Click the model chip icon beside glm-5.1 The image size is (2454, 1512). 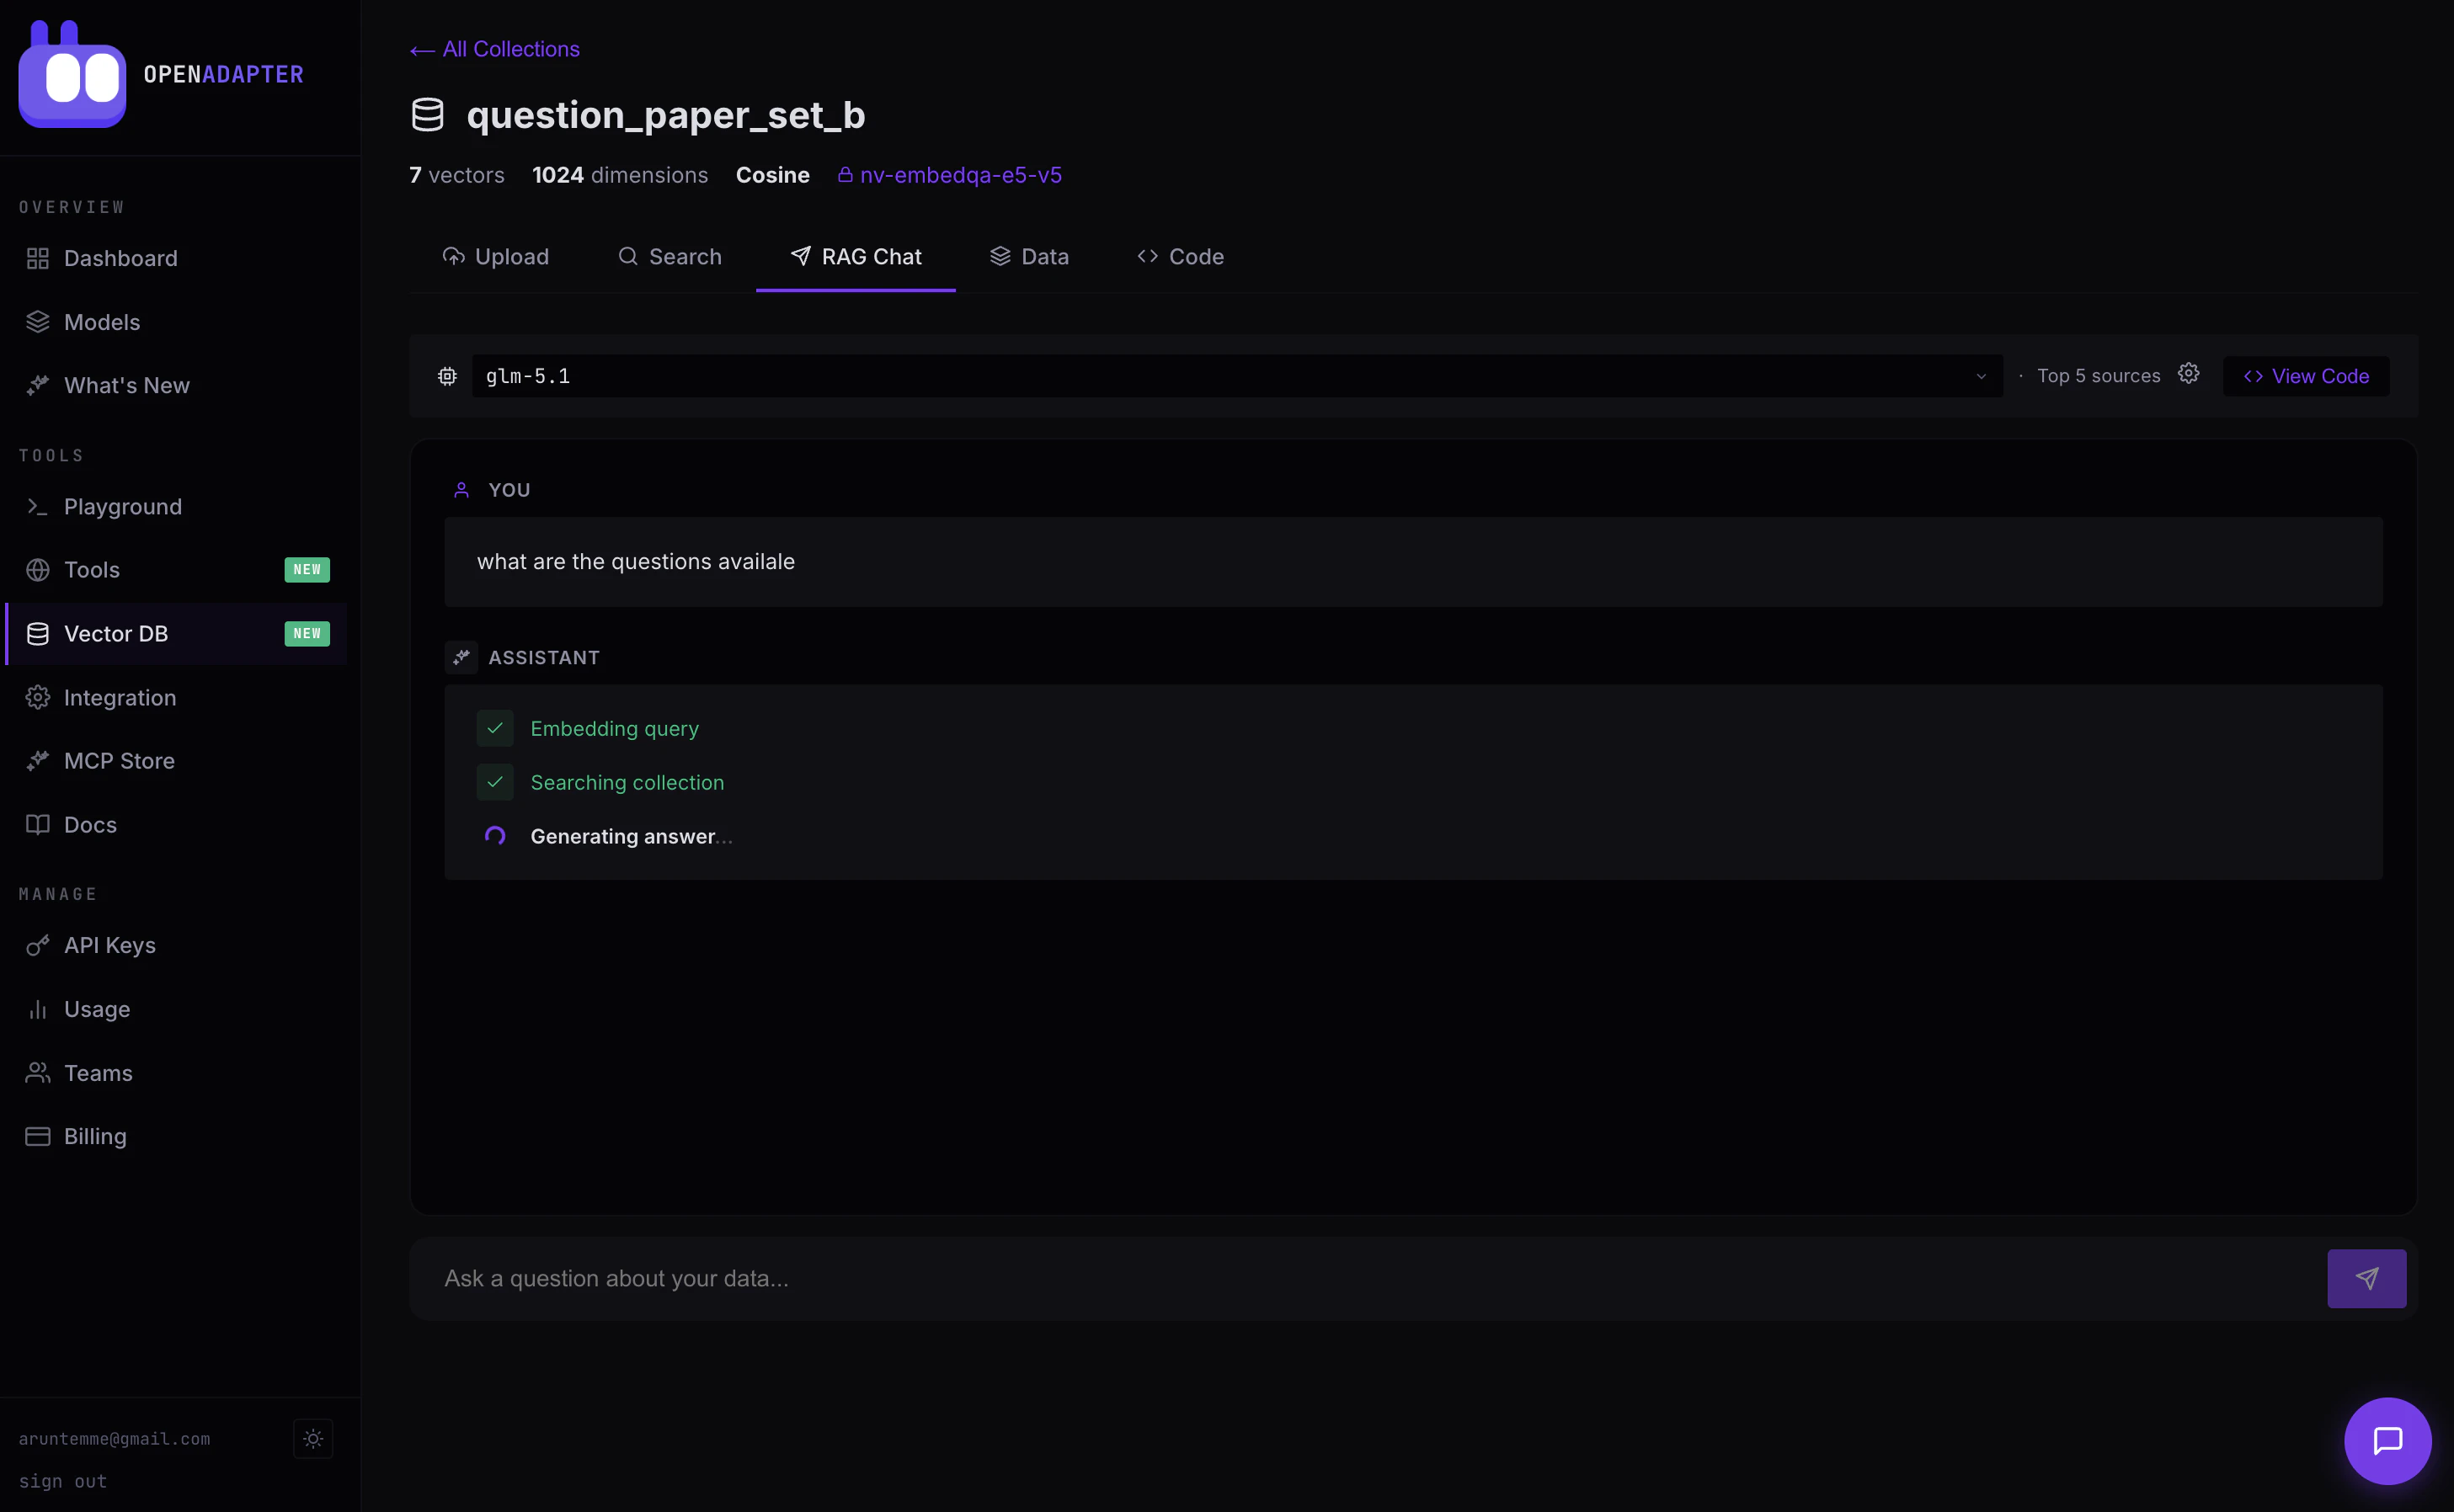coord(447,376)
